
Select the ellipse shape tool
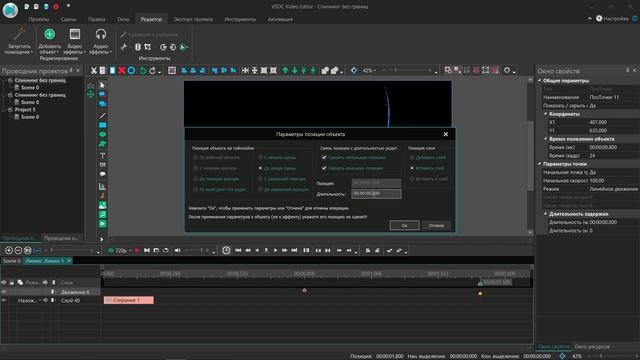point(102,134)
